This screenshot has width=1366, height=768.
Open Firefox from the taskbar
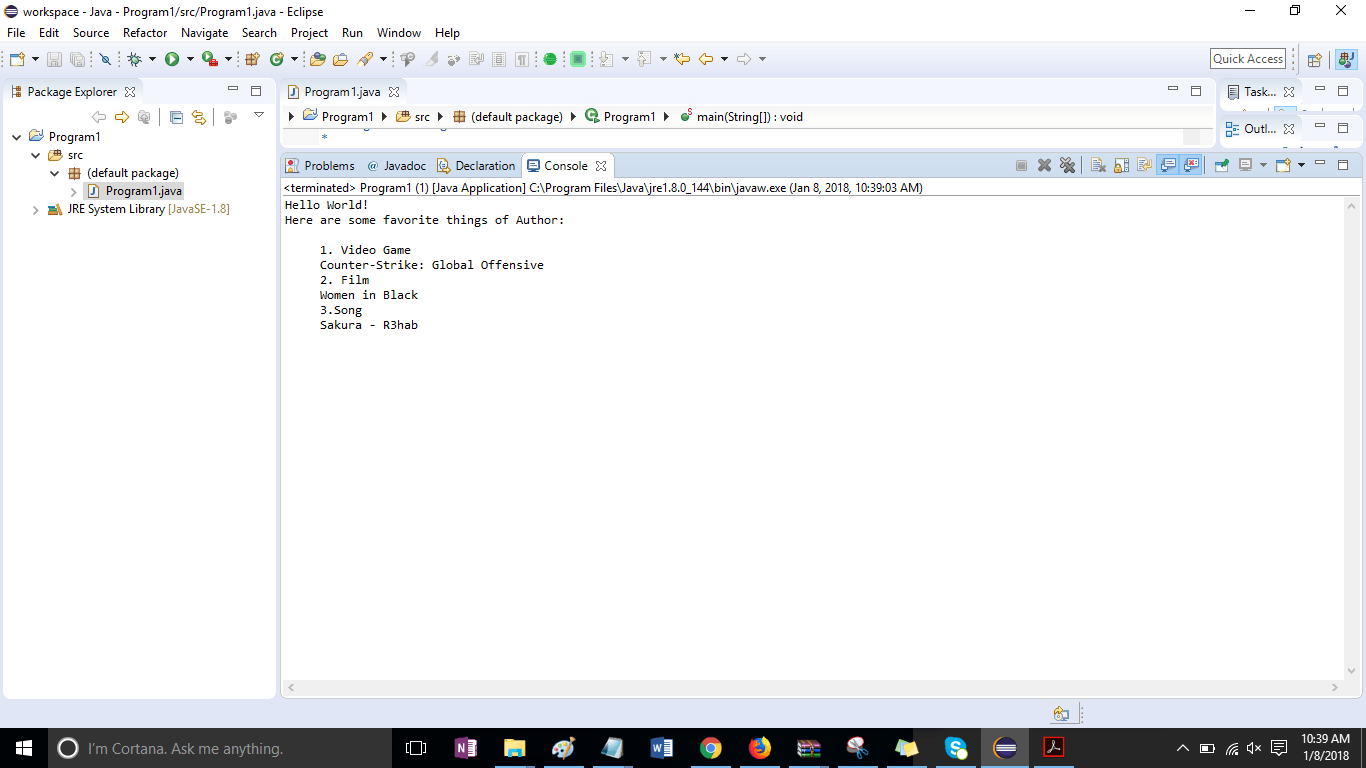[x=760, y=748]
